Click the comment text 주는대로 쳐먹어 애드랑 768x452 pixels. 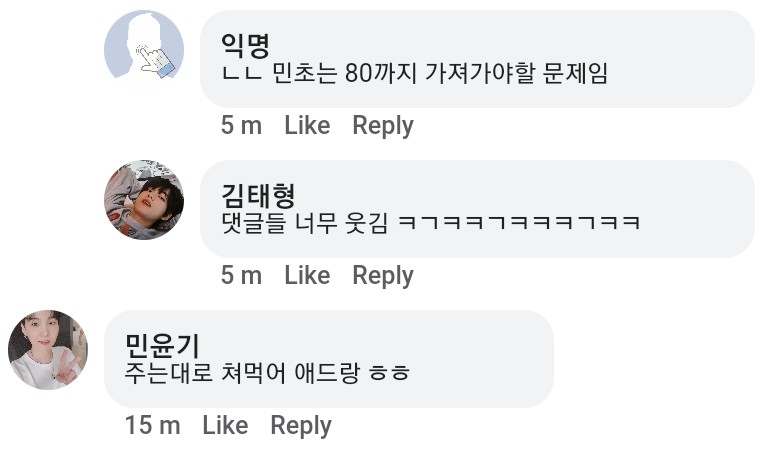tap(238, 372)
